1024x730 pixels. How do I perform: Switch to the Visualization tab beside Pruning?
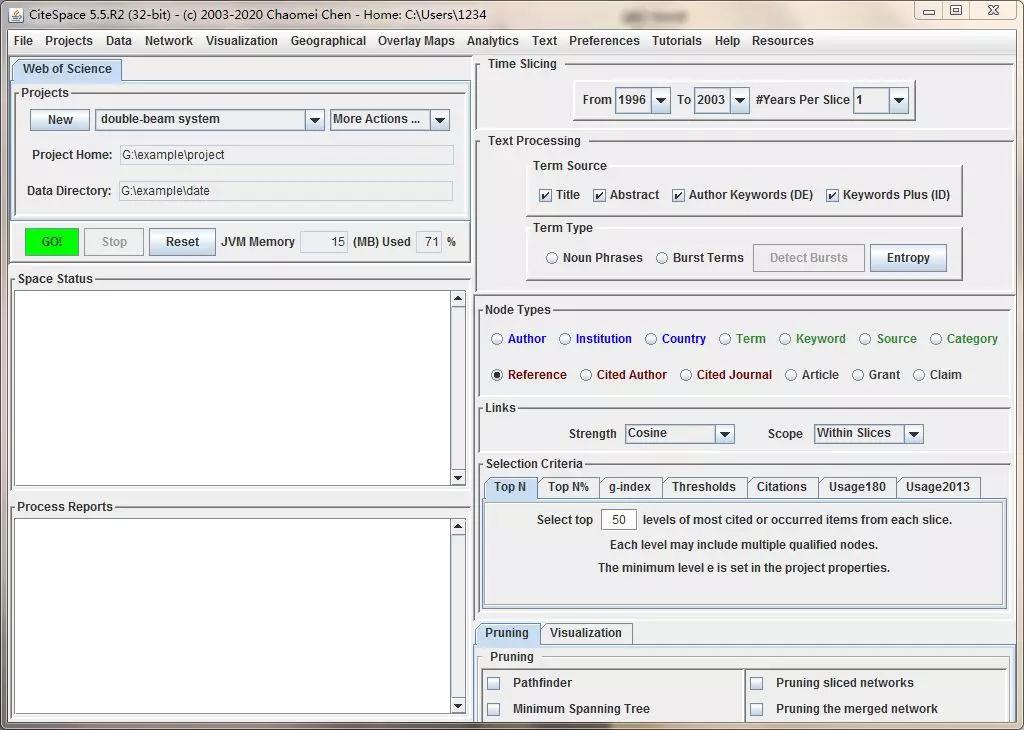point(586,633)
